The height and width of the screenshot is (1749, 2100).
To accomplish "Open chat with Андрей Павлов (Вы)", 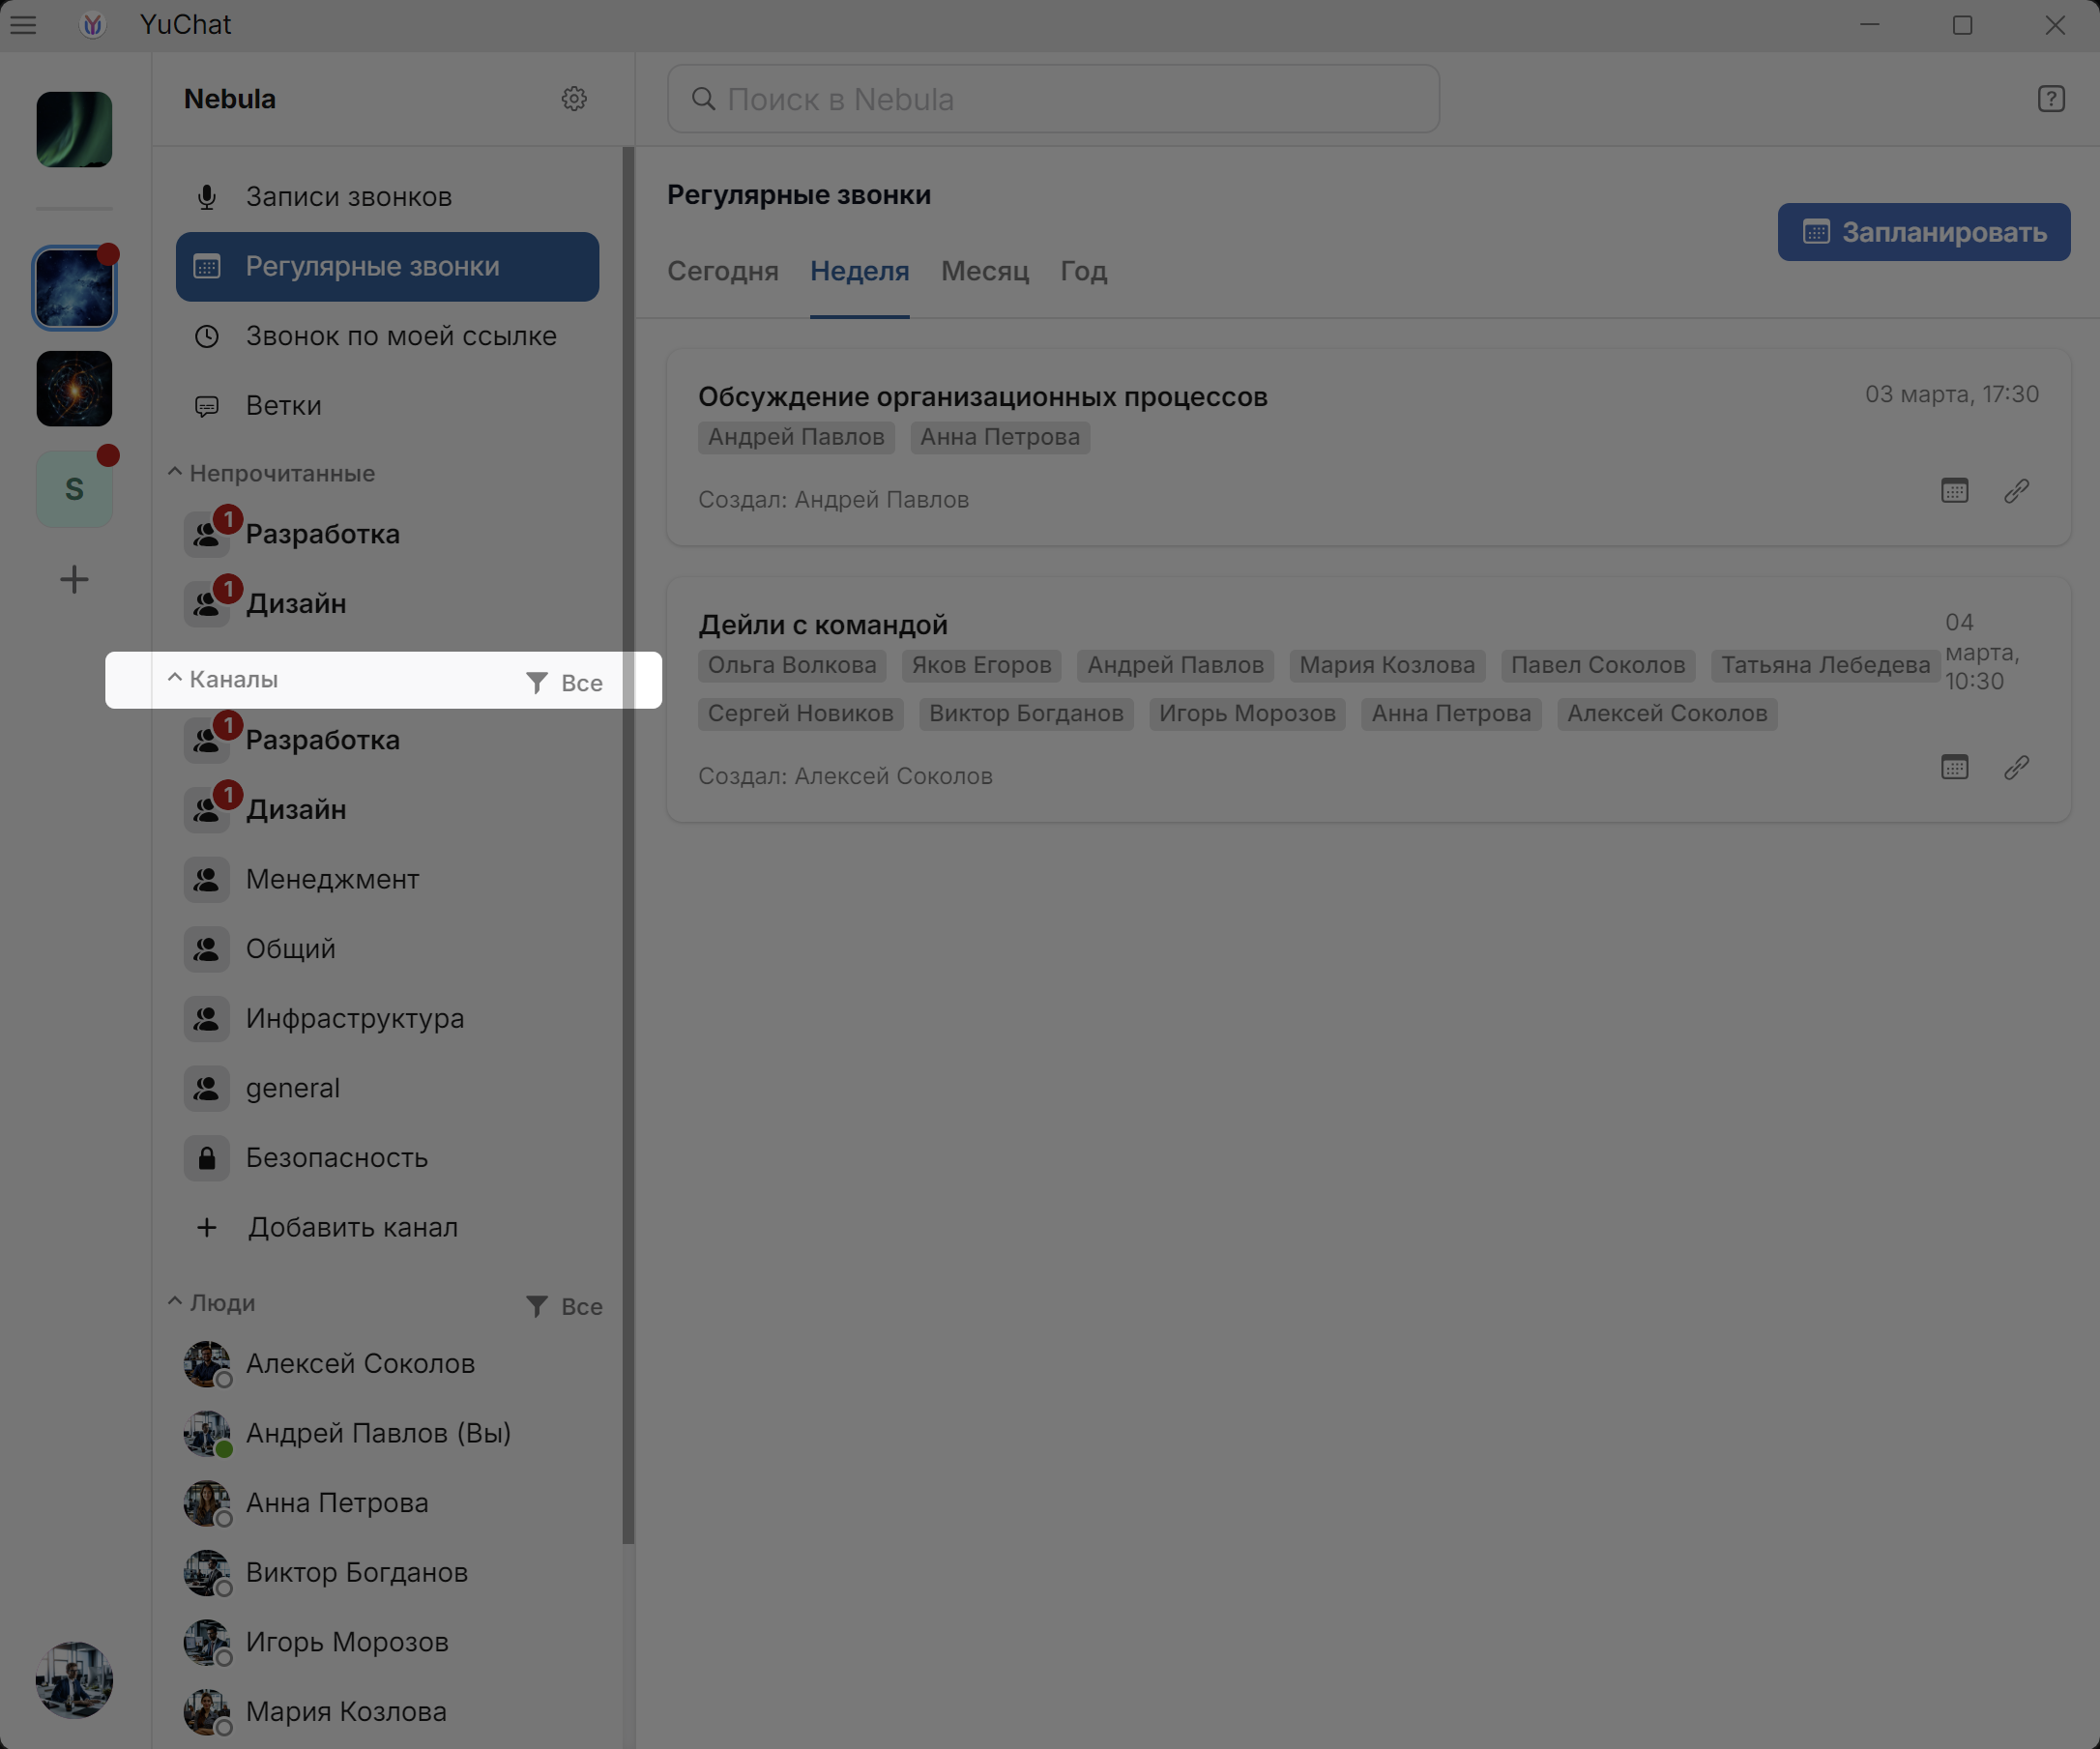I will [388, 1434].
